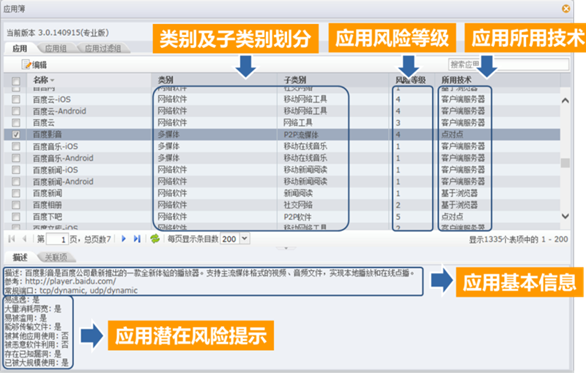
Task: Click the page number input box
Action: coord(57,239)
